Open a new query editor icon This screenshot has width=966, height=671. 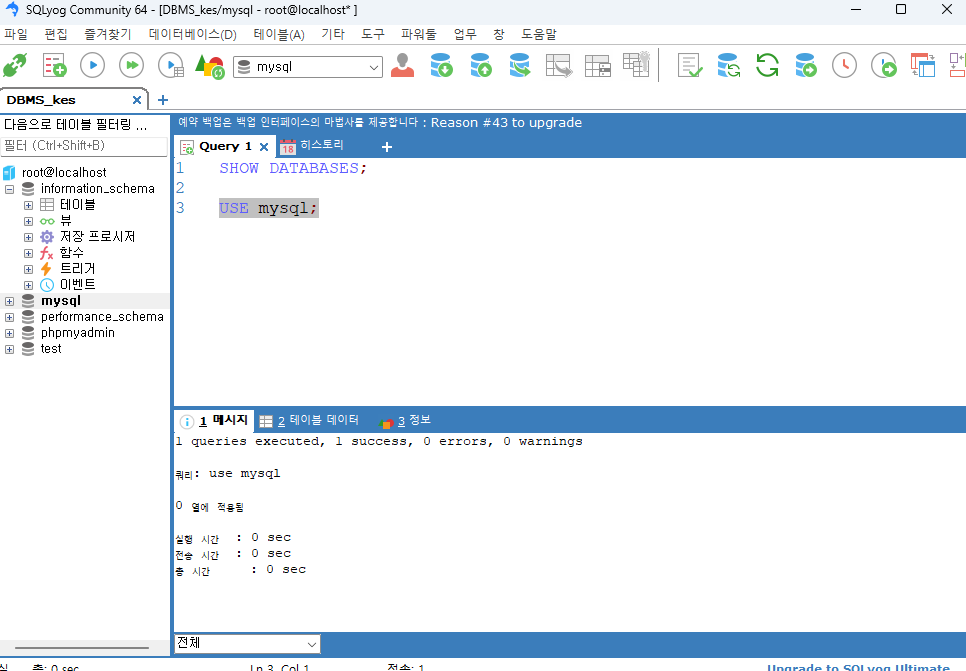[54, 65]
